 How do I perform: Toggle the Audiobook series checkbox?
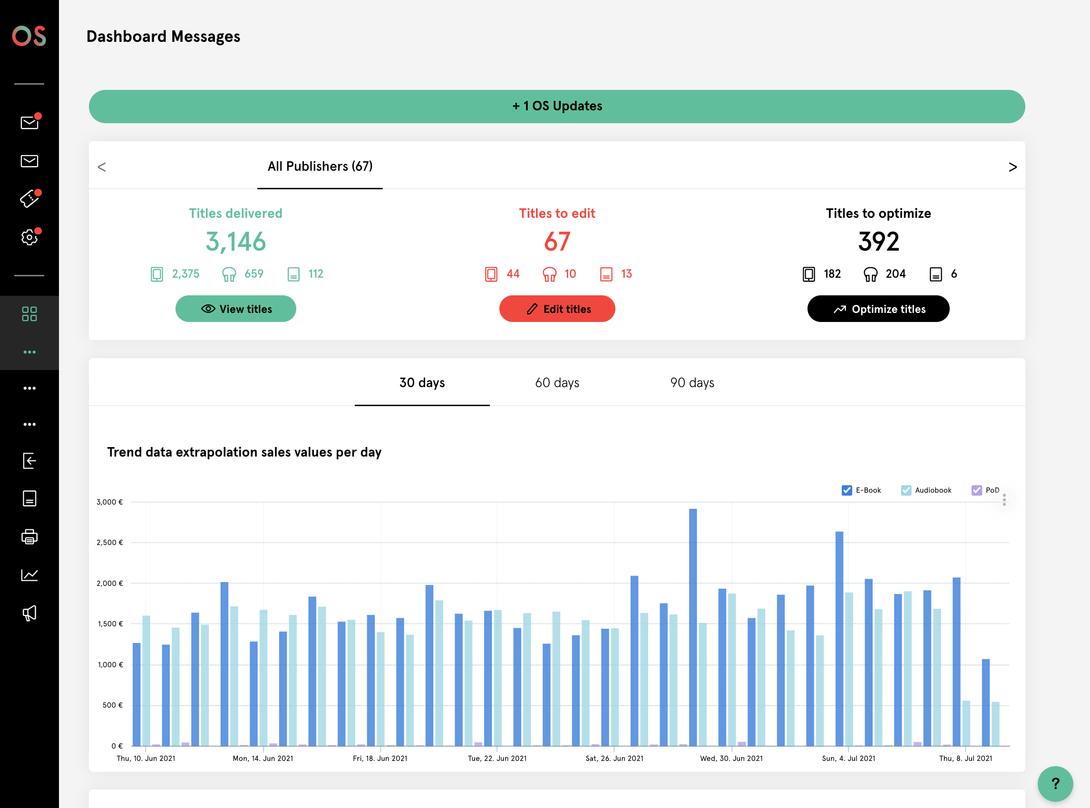[906, 490]
